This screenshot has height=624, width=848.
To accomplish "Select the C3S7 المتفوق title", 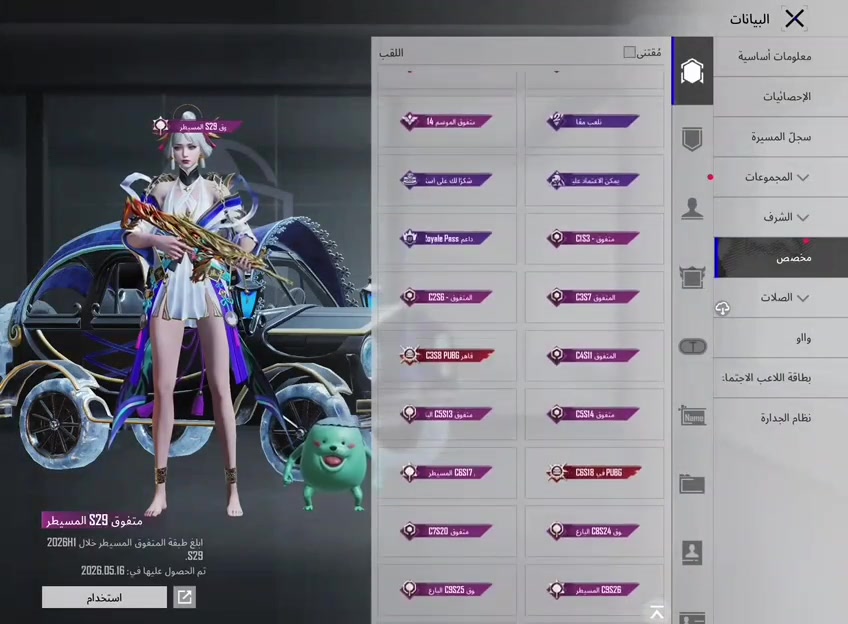I will [594, 296].
